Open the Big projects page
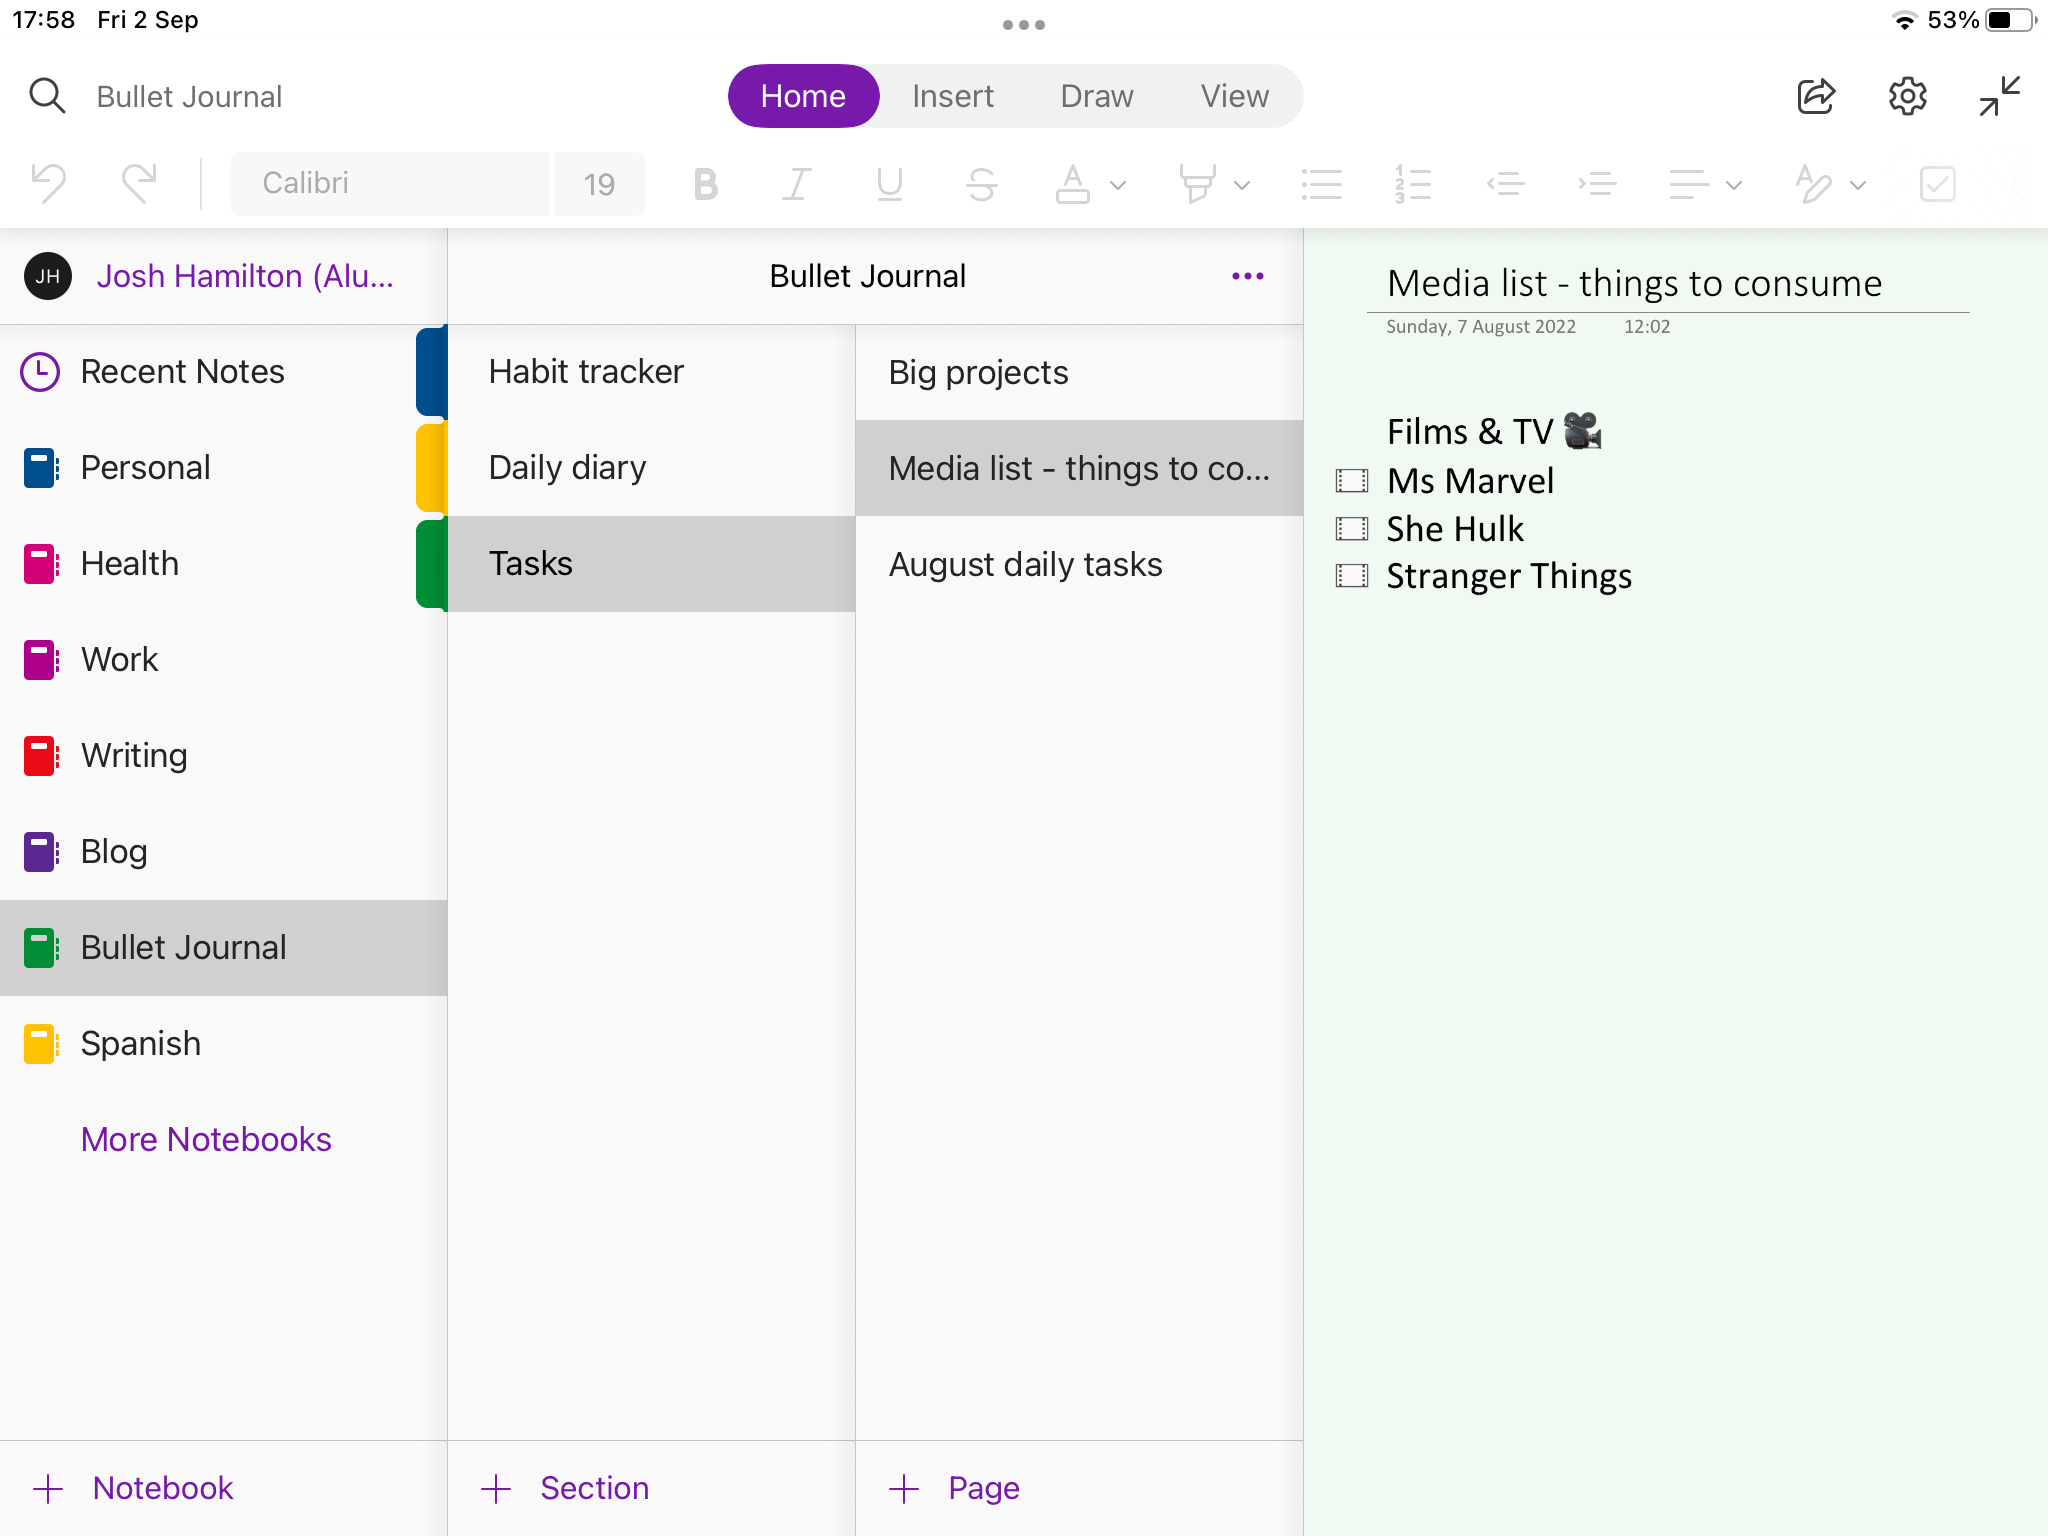2048x1536 pixels. (x=1080, y=372)
